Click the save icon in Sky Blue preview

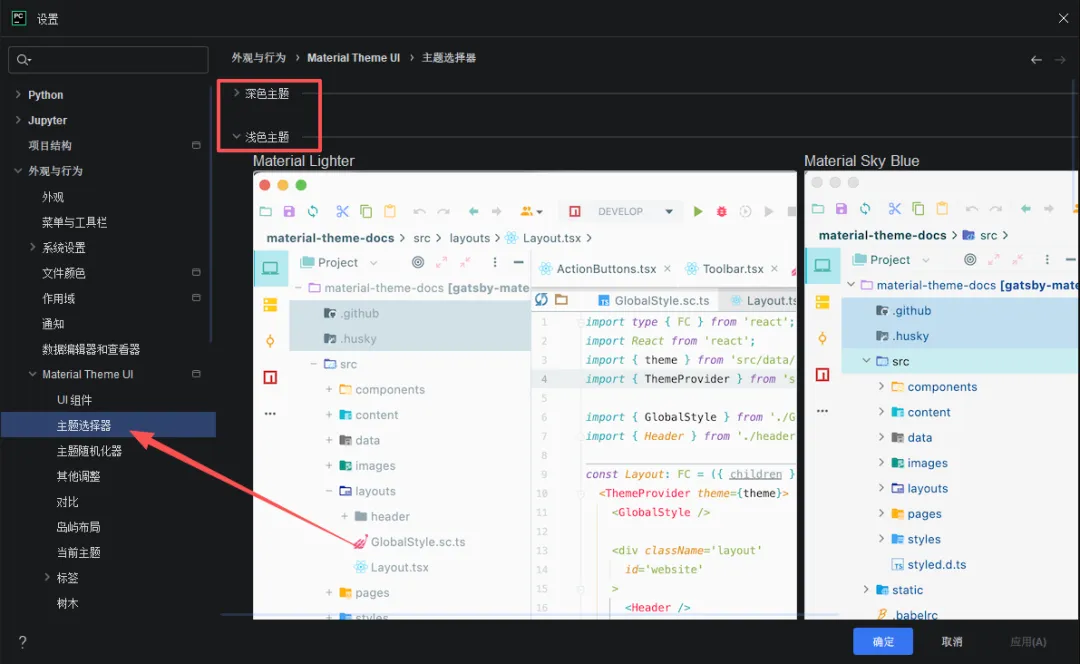(x=841, y=209)
